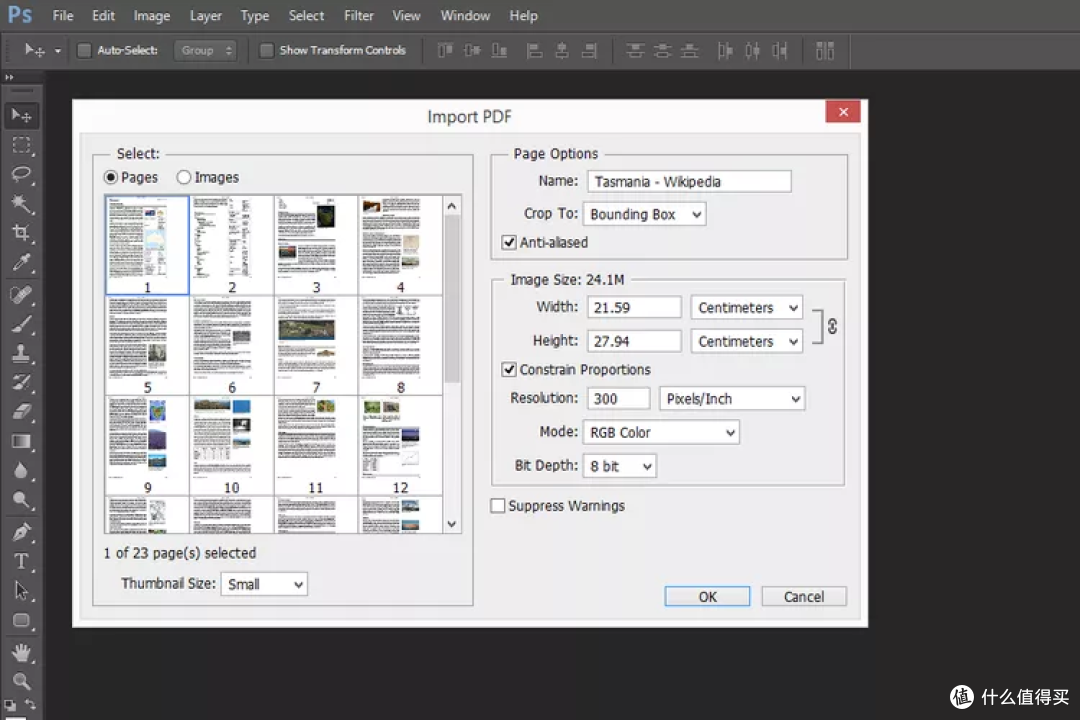Select the Horizontal Type tool
The width and height of the screenshot is (1080, 720).
click(21, 562)
